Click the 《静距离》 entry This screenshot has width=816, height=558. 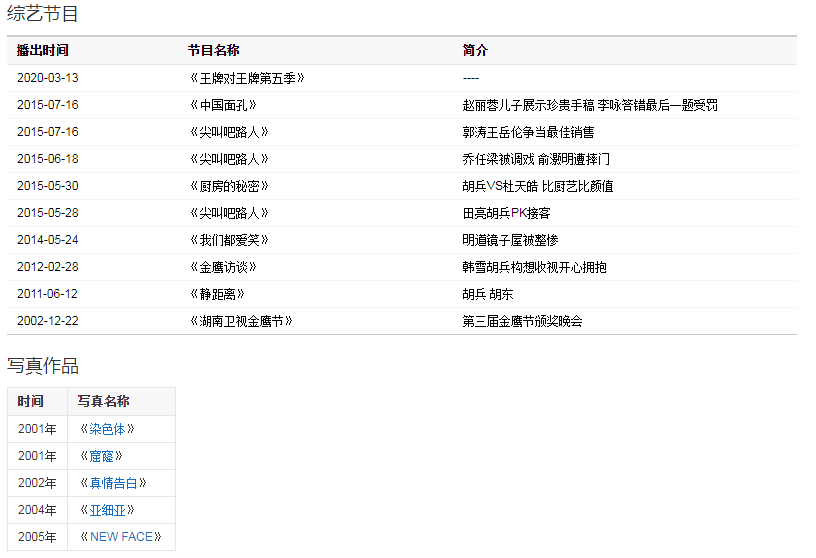tap(217, 294)
